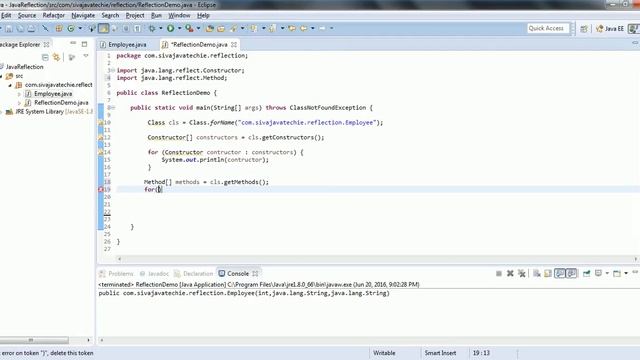Collapse com.sivajavatechie.reflection package node

click(x=10, y=85)
